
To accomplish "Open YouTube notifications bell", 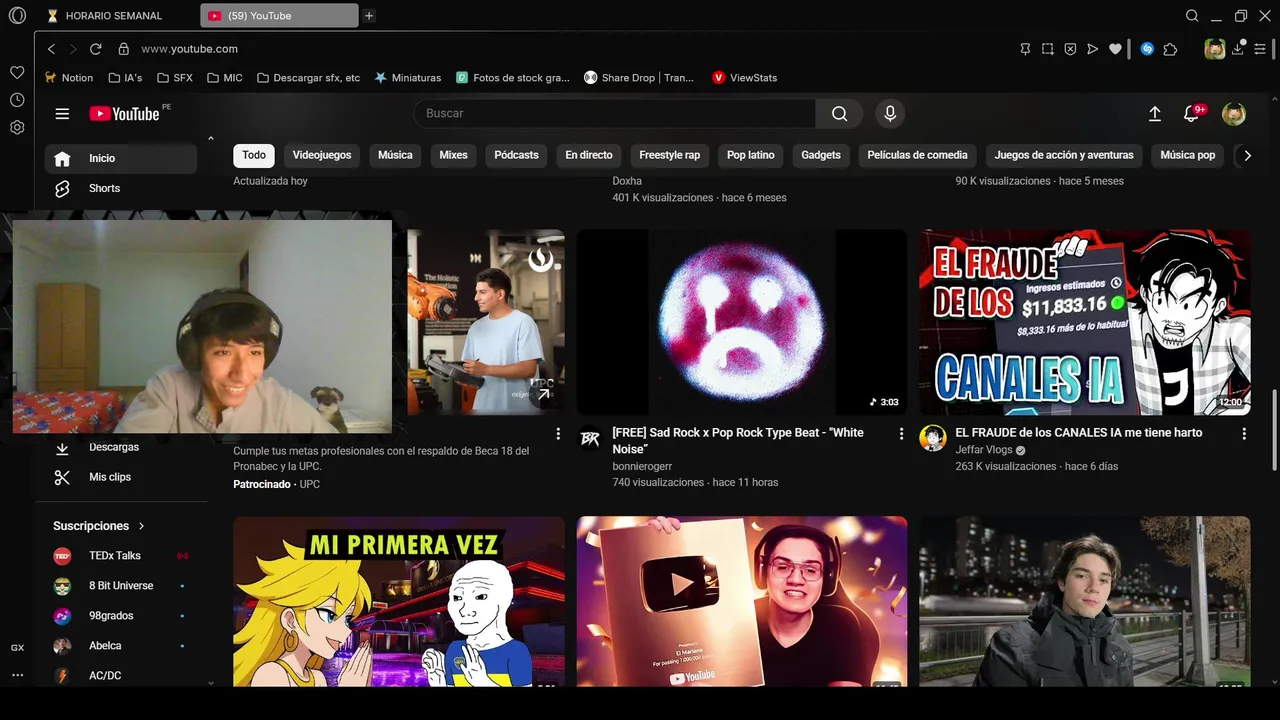I will [x=1192, y=114].
